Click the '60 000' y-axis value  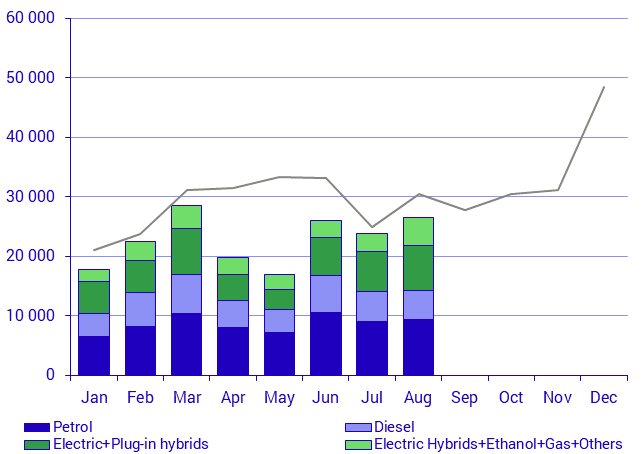[x=30, y=18]
